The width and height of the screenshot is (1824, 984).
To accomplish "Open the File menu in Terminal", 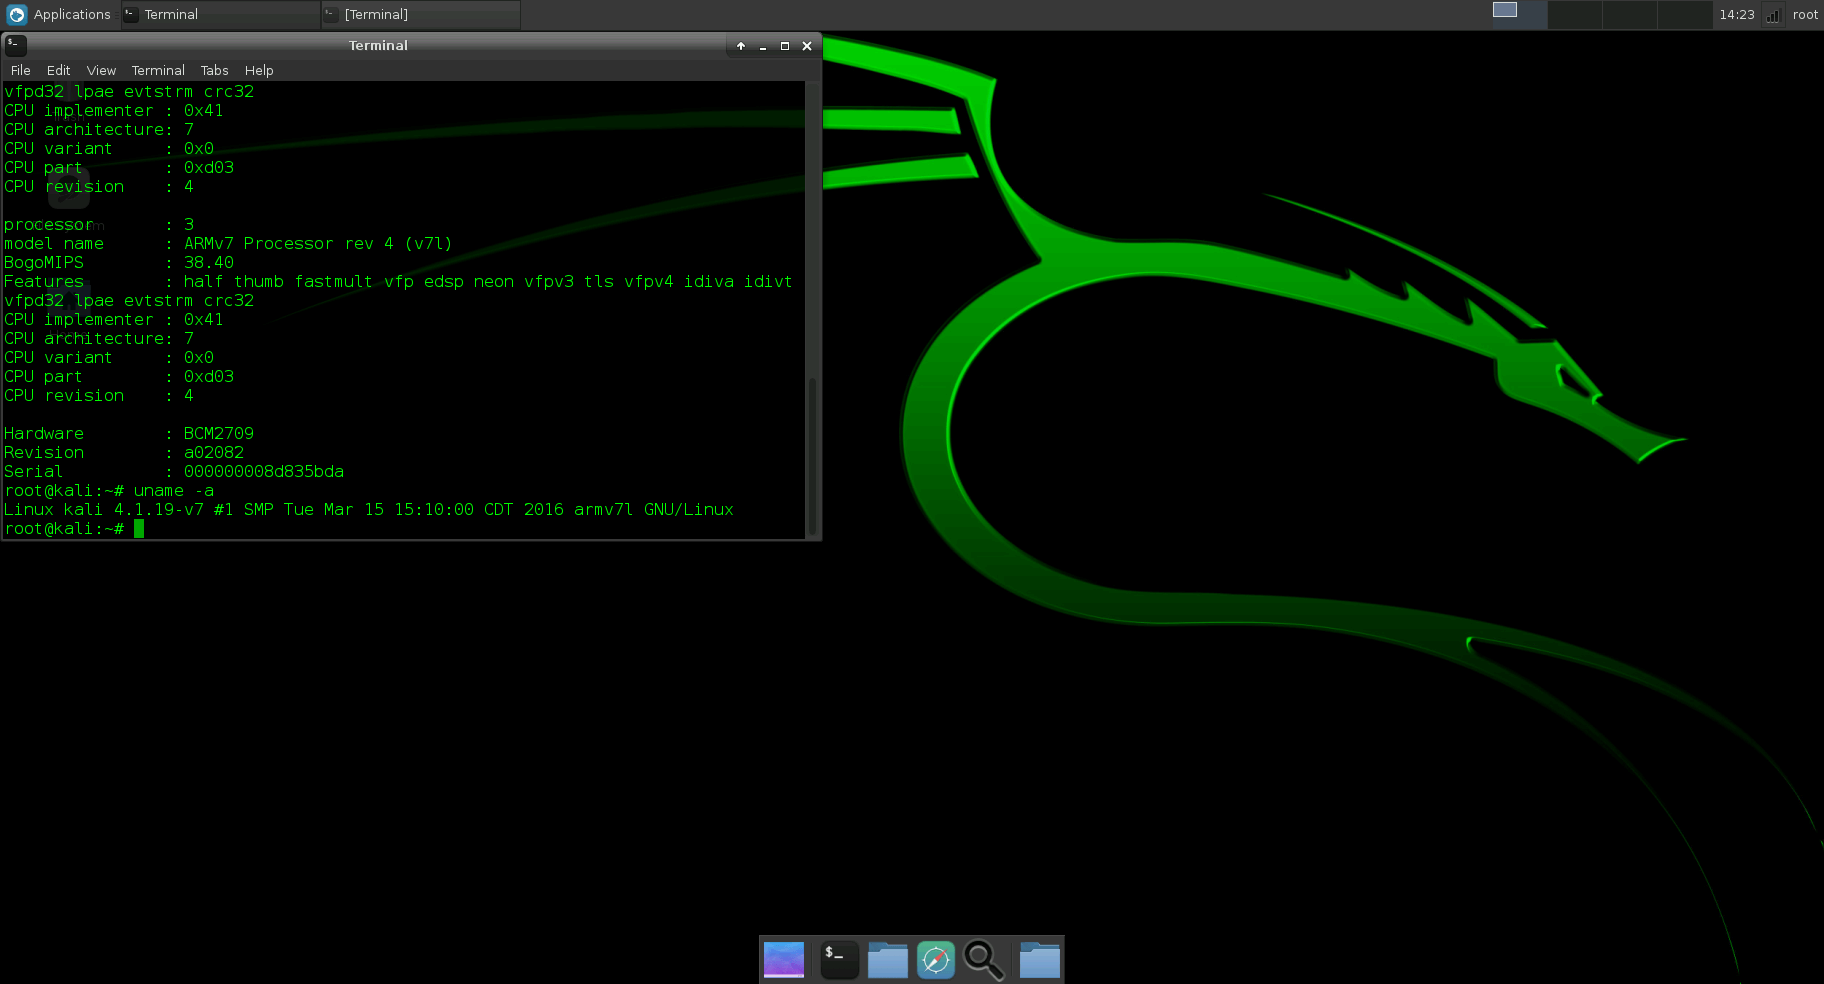I will pyautogui.click(x=20, y=71).
